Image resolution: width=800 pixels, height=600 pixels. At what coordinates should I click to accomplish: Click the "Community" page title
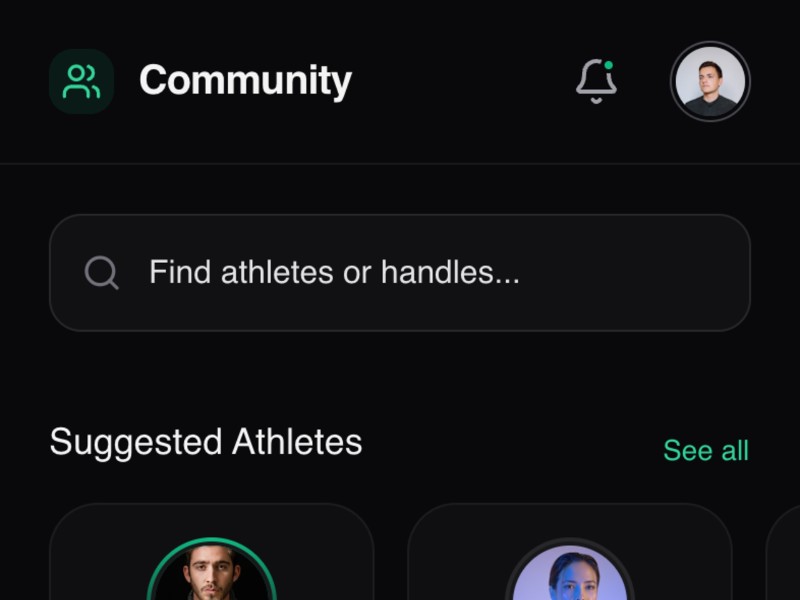pyautogui.click(x=245, y=81)
